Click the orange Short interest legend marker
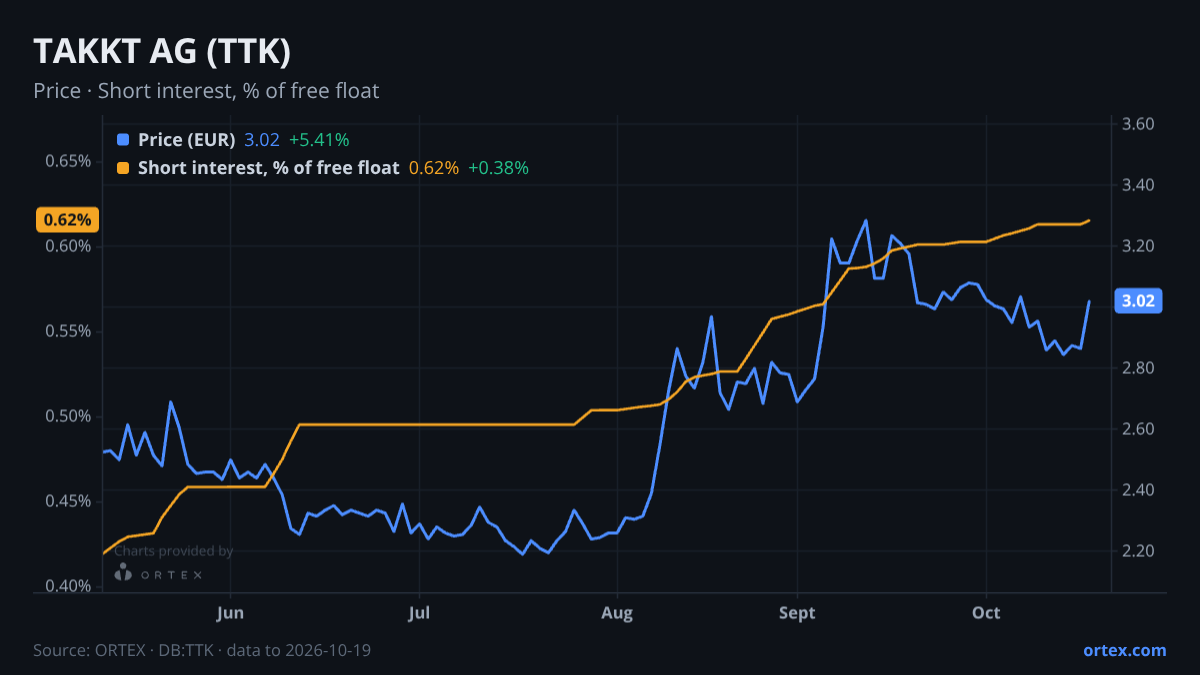This screenshot has width=1200, height=675. (x=123, y=168)
